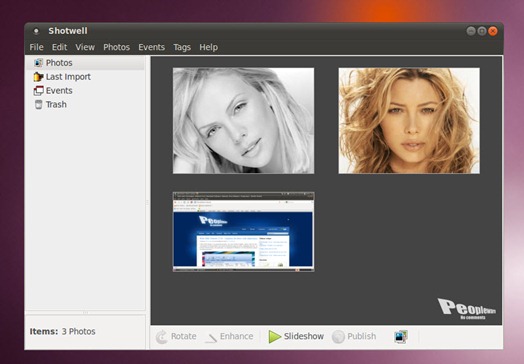Select Photos label in the sidebar

pyautogui.click(x=59, y=63)
